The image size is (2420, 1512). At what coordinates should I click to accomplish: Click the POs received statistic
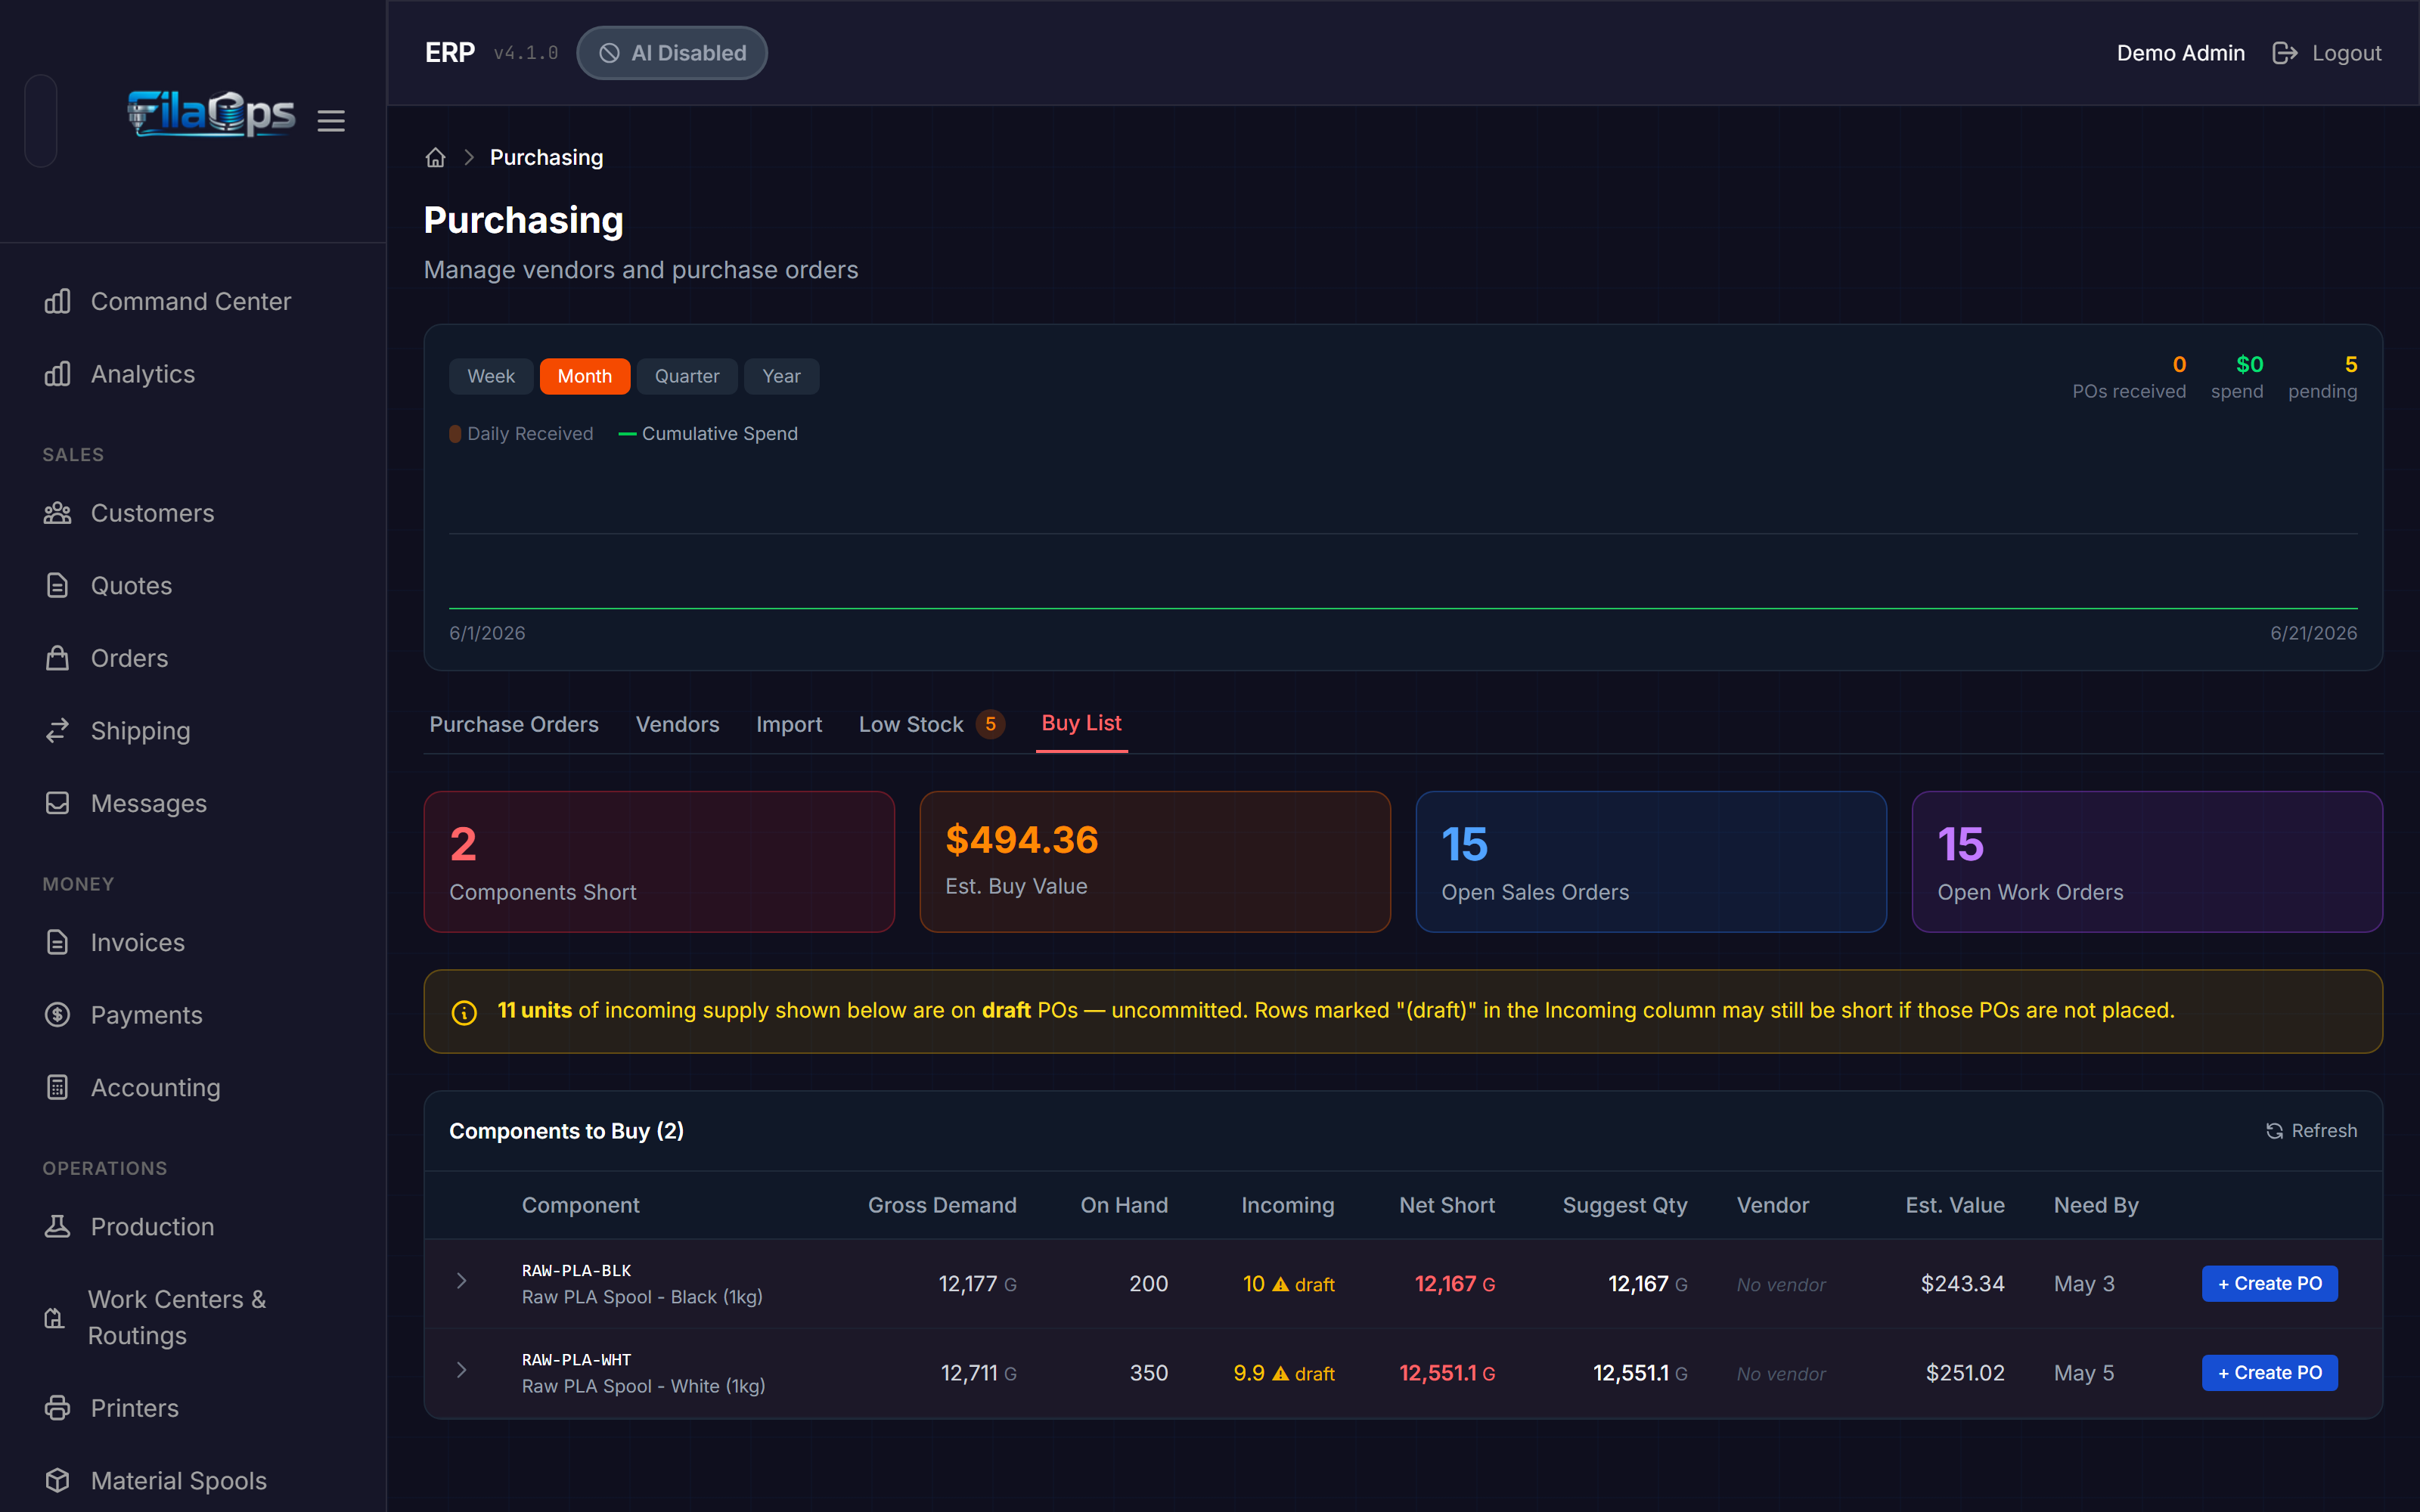pos(2129,377)
